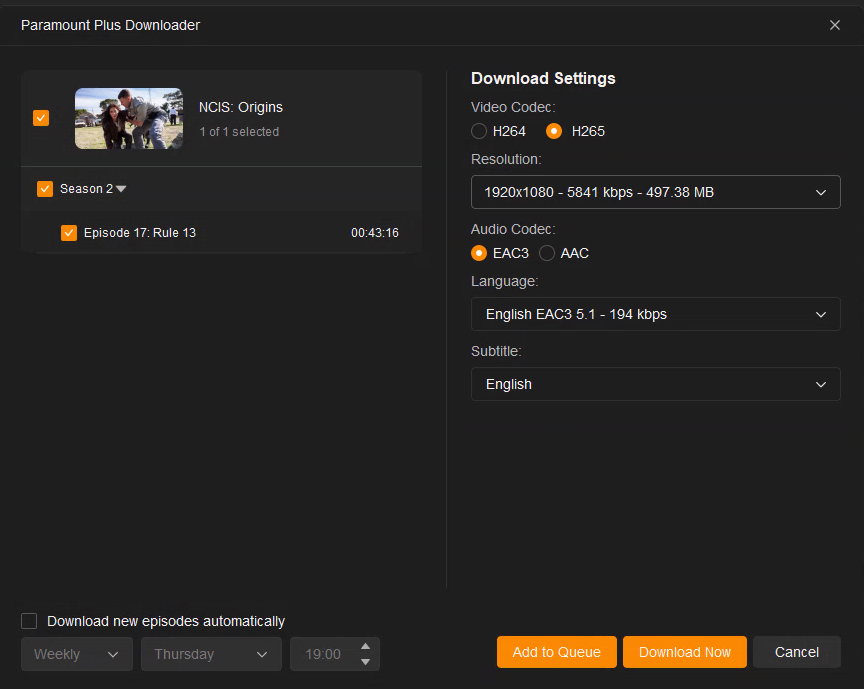The height and width of the screenshot is (689, 864).
Task: Open the Resolution dropdown
Action: [656, 192]
